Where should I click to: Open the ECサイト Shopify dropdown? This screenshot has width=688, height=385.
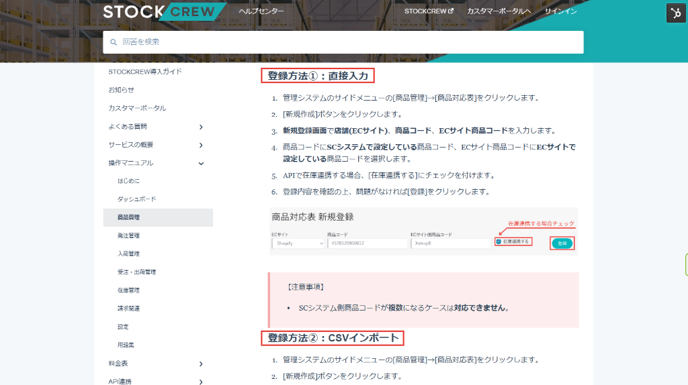pyautogui.click(x=298, y=243)
